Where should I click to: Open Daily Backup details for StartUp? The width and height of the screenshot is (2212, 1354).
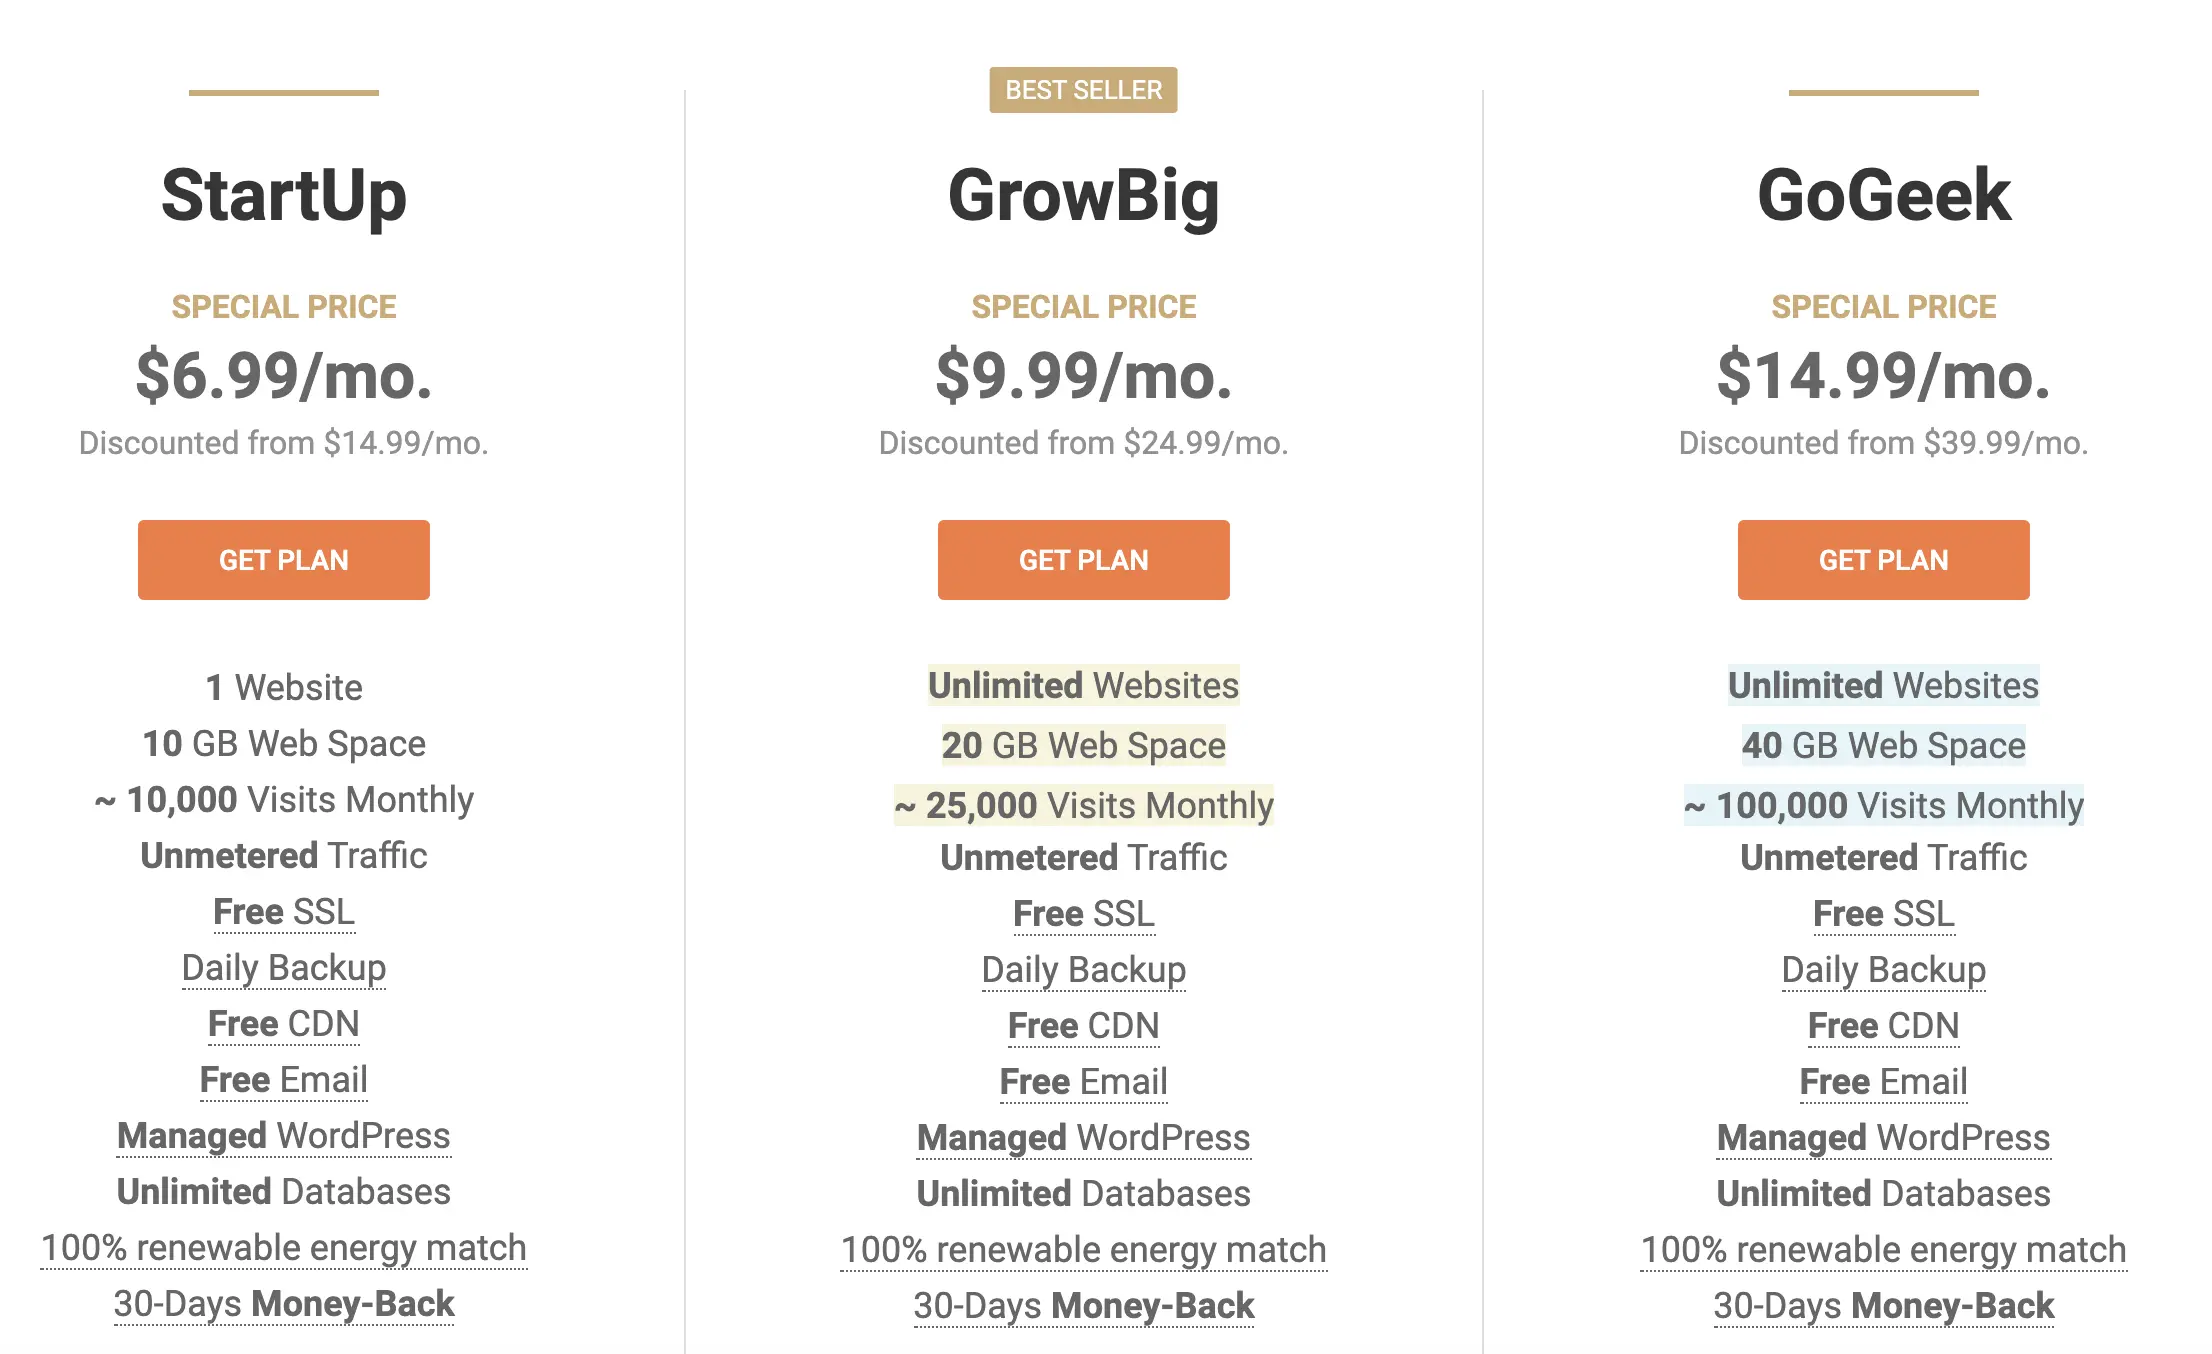tap(284, 968)
